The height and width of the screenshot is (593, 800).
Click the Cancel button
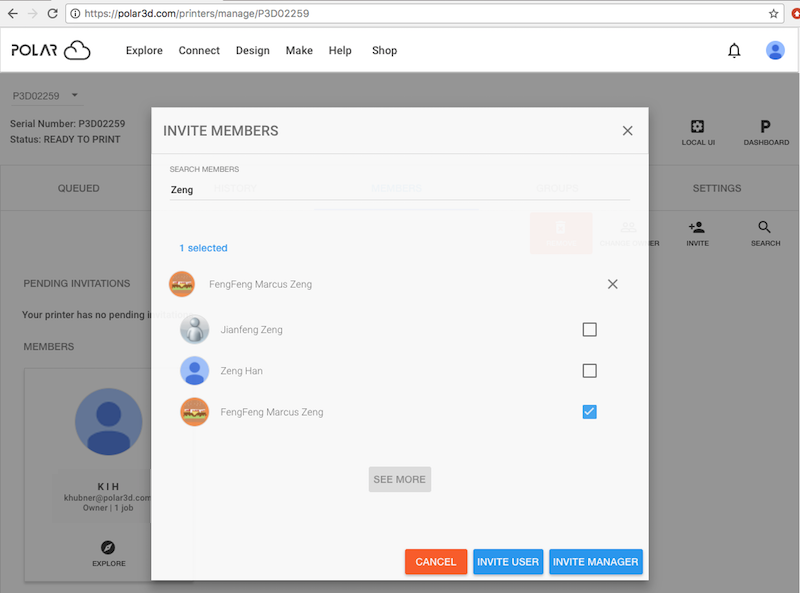436,562
